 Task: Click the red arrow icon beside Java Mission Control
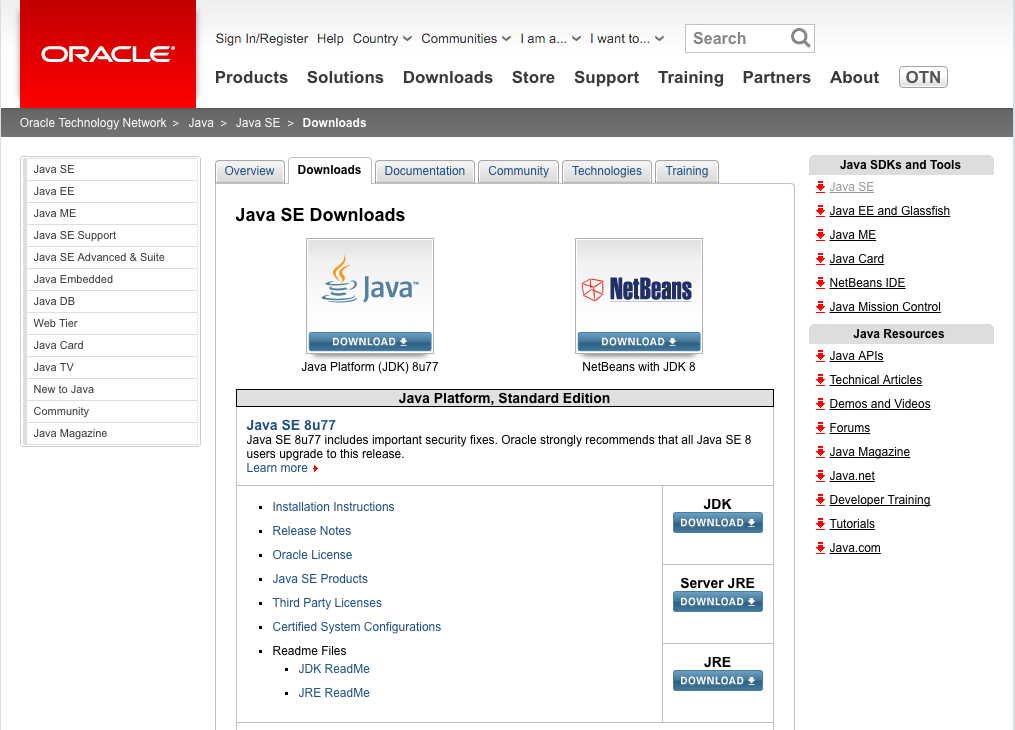pyautogui.click(x=820, y=307)
